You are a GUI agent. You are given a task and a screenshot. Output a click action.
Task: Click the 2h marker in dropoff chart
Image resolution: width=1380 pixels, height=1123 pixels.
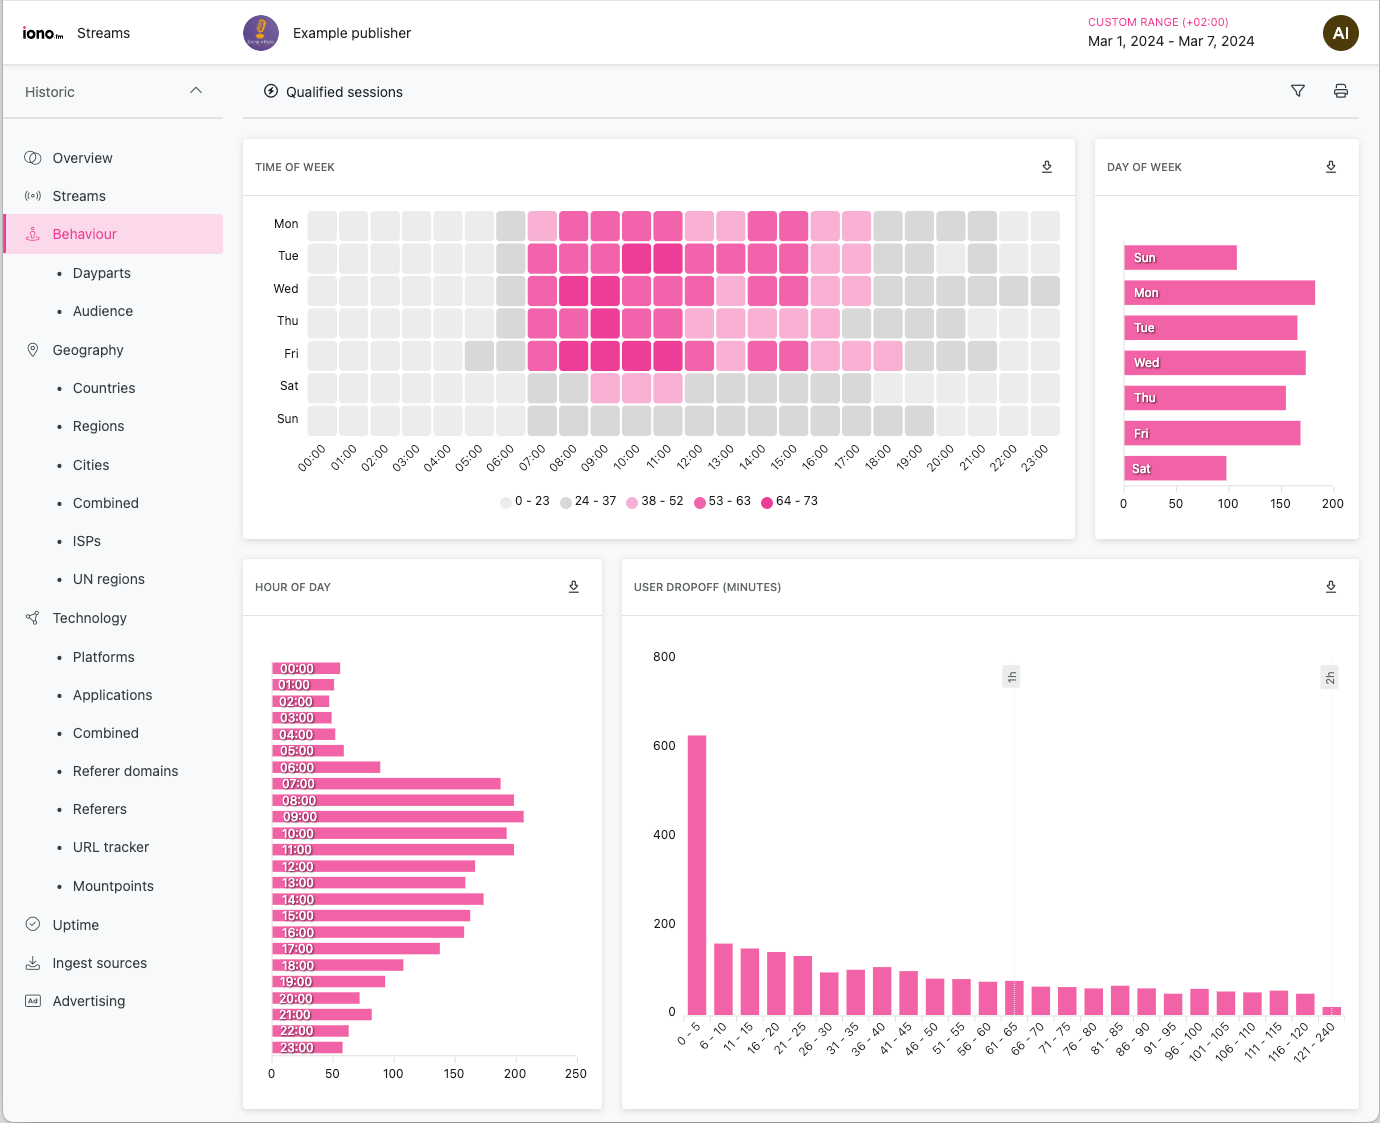(1330, 677)
